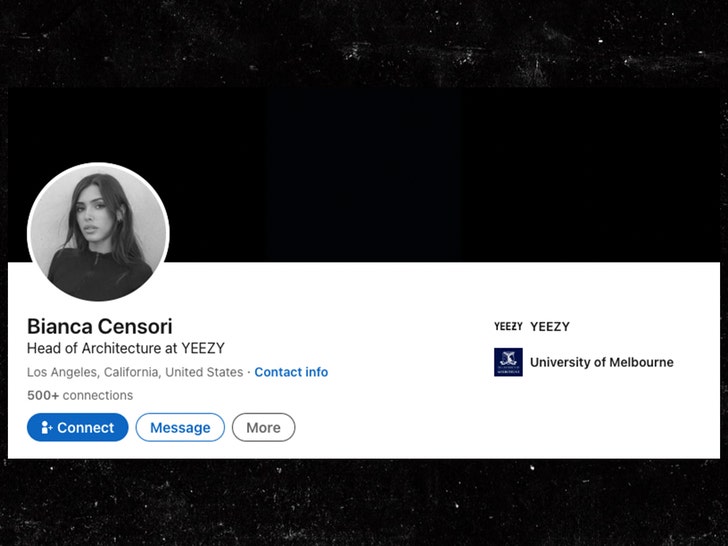Click the YEEZY word in the headline
The width and height of the screenshot is (728, 546).
point(203,348)
